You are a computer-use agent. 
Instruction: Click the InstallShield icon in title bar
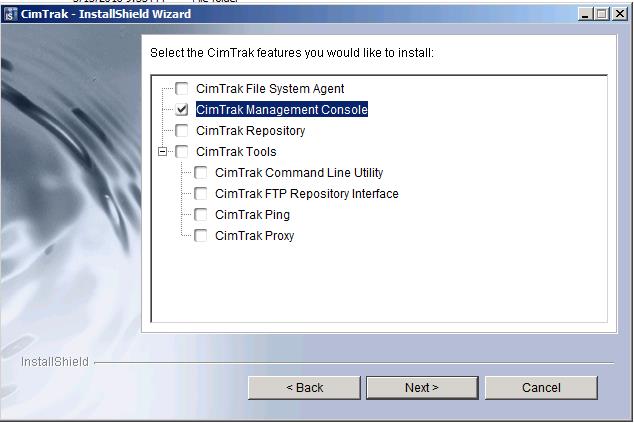(x=11, y=14)
